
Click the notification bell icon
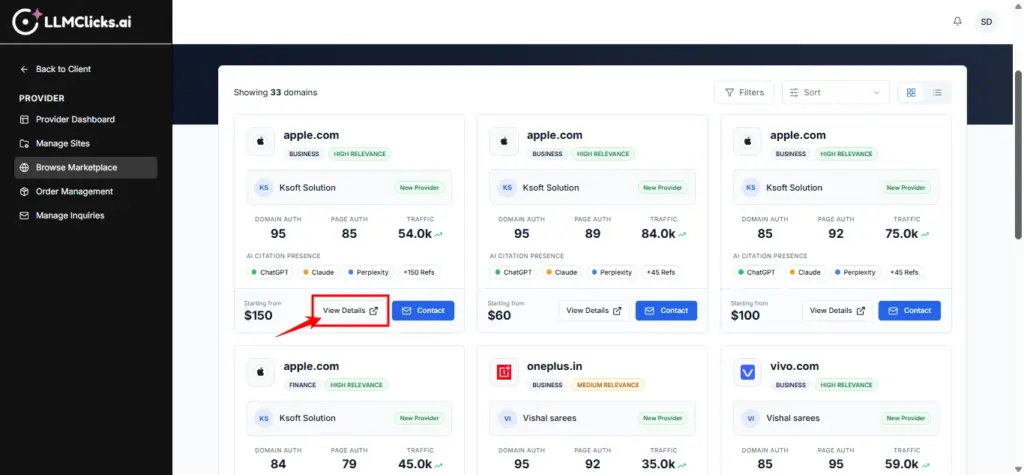[x=957, y=21]
